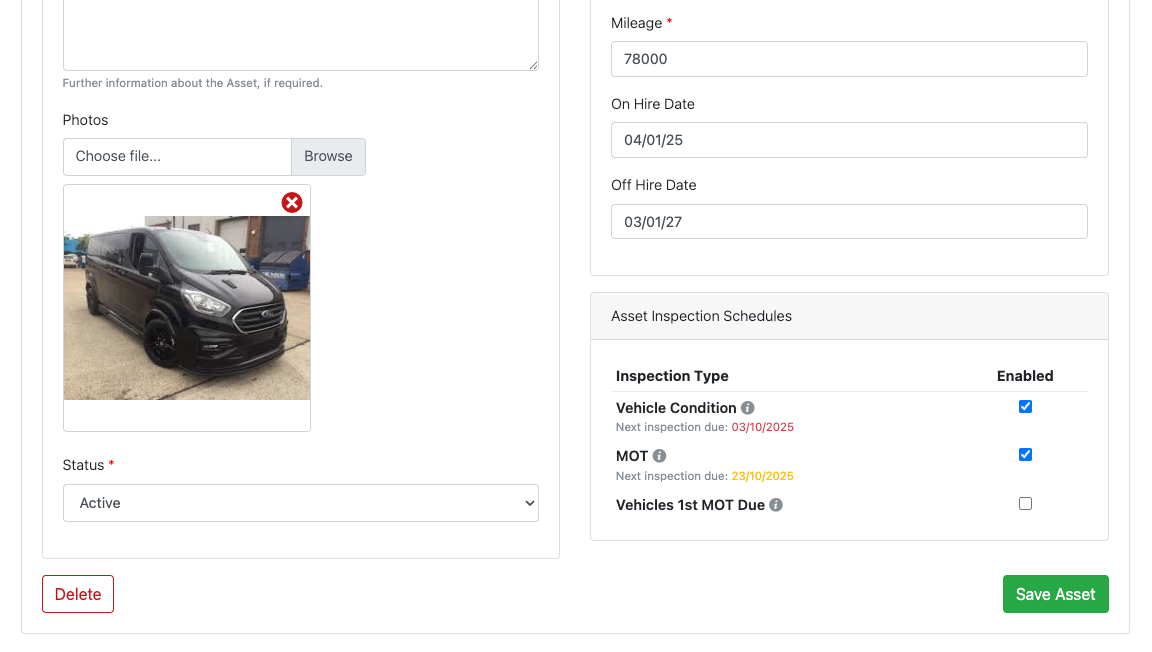Click the On Hire Date field
The height and width of the screenshot is (652, 1152).
849,140
